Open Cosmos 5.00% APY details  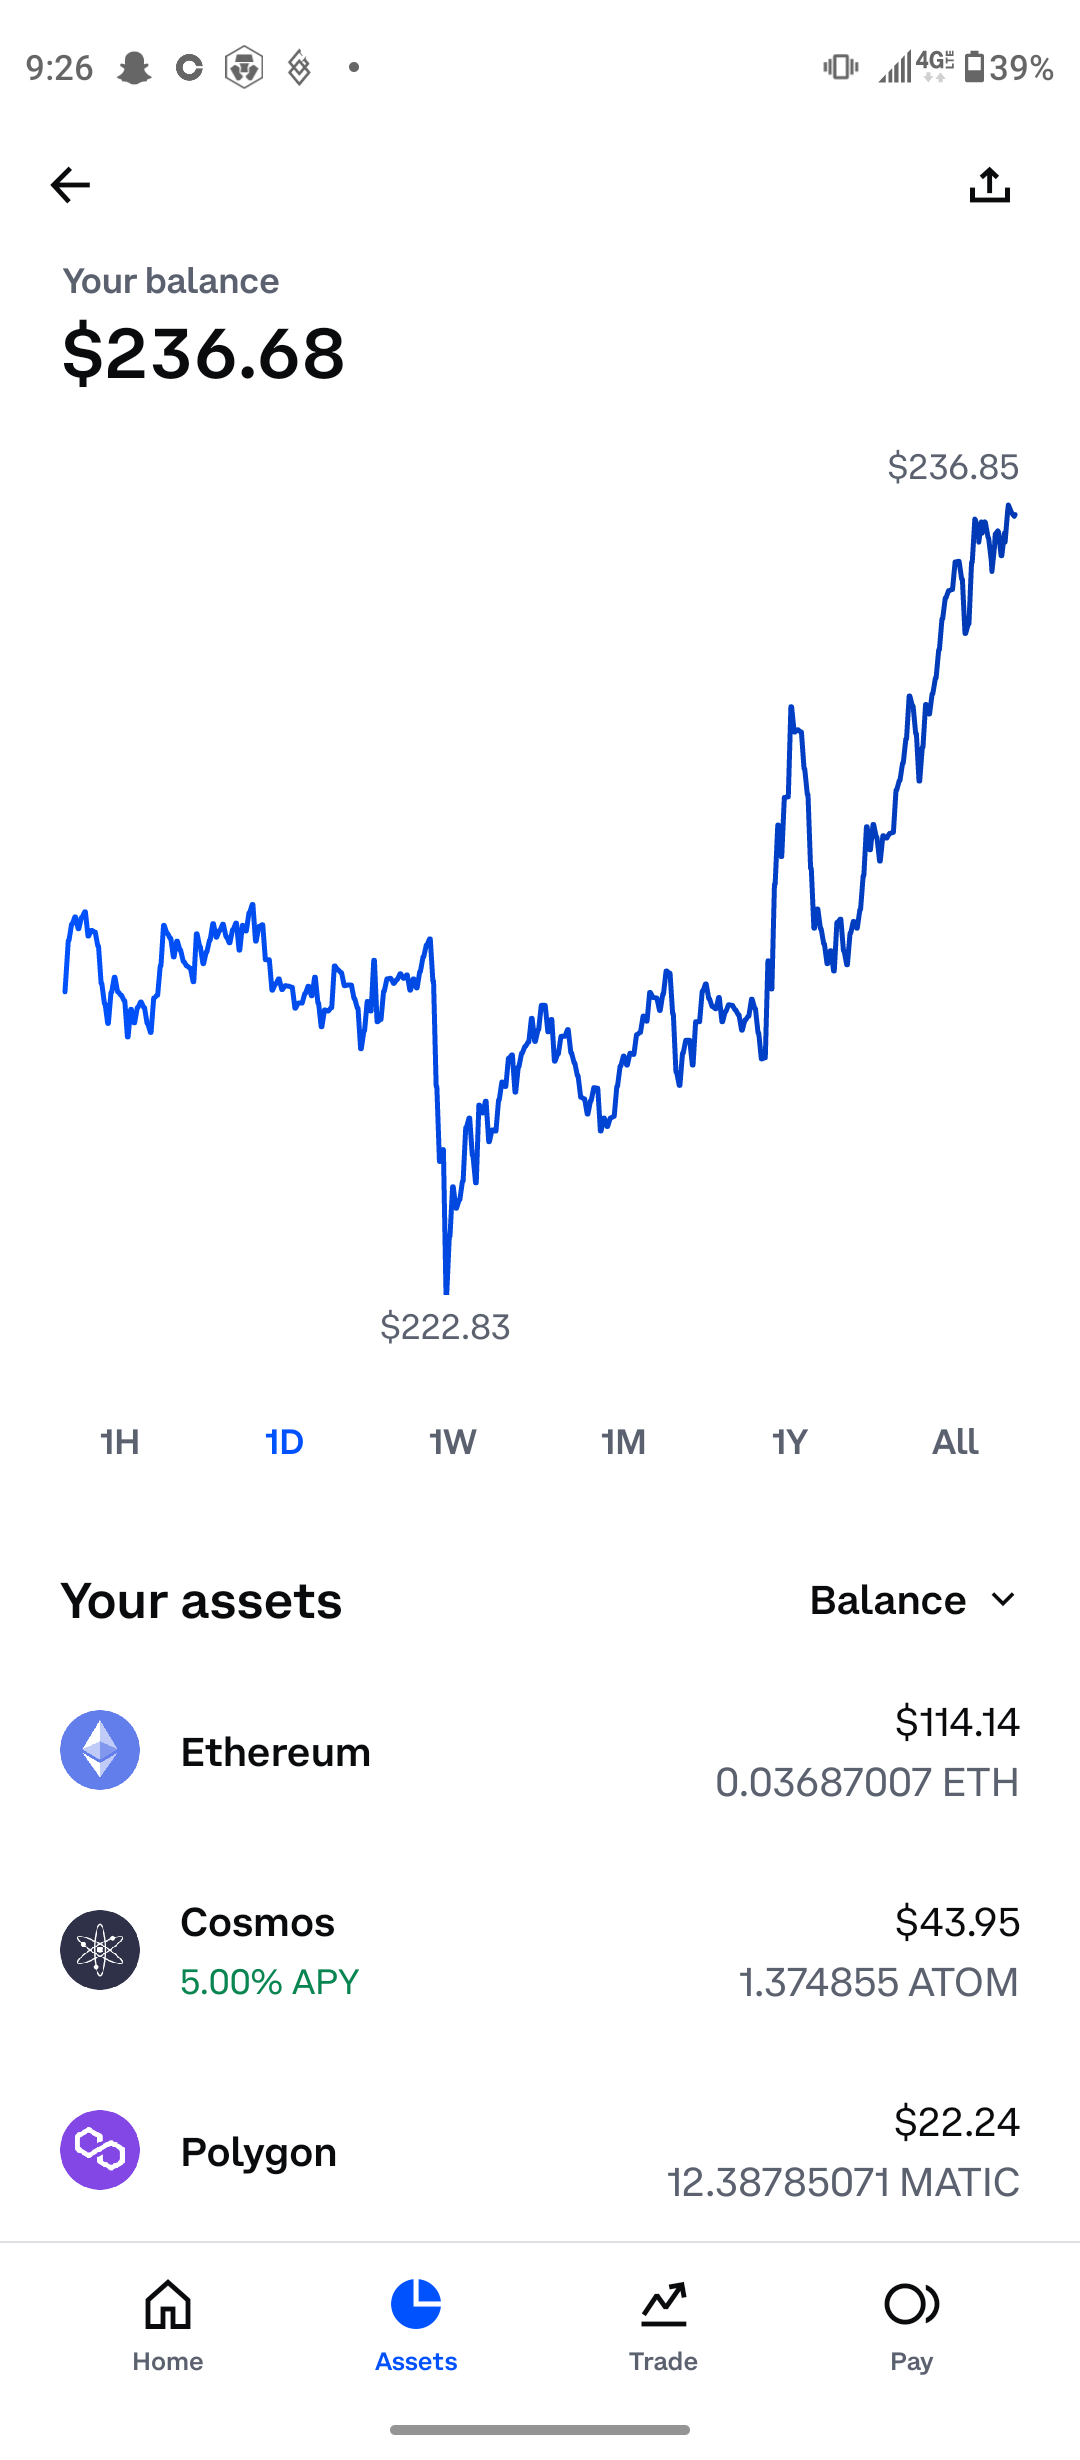(x=269, y=1982)
